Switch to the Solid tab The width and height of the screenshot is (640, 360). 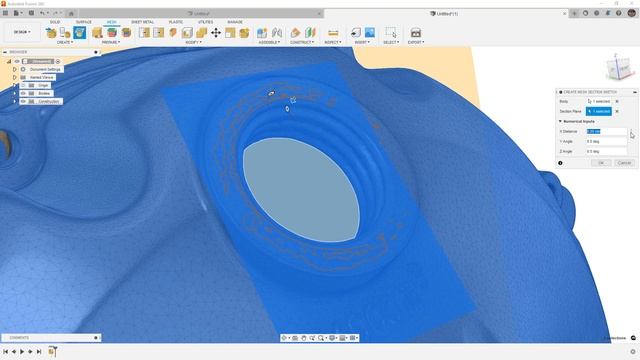click(55, 22)
